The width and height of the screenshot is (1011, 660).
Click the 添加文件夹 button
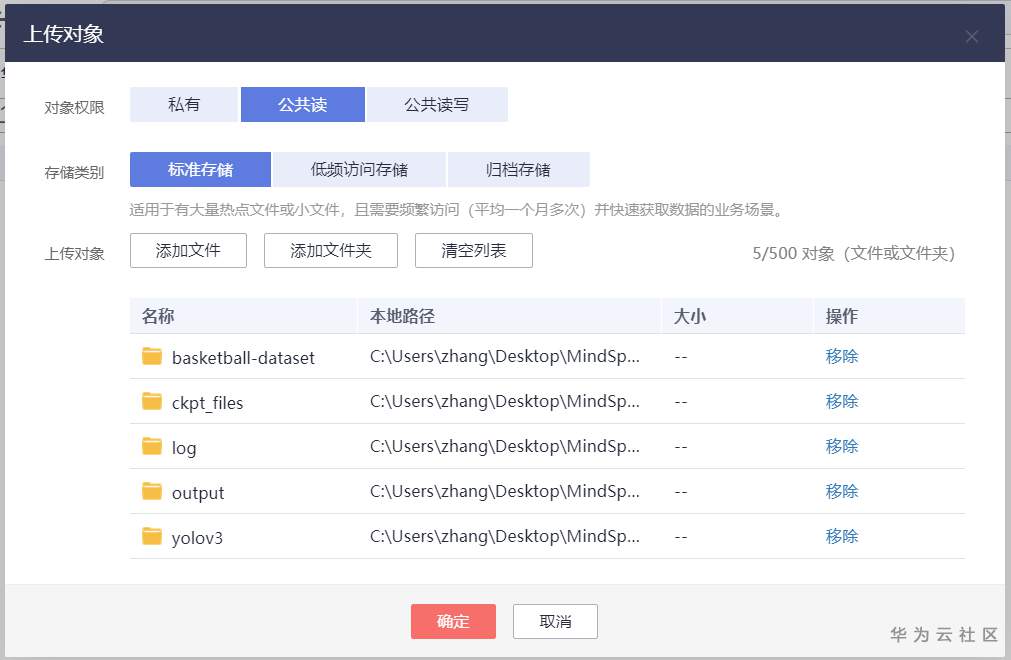pos(331,251)
